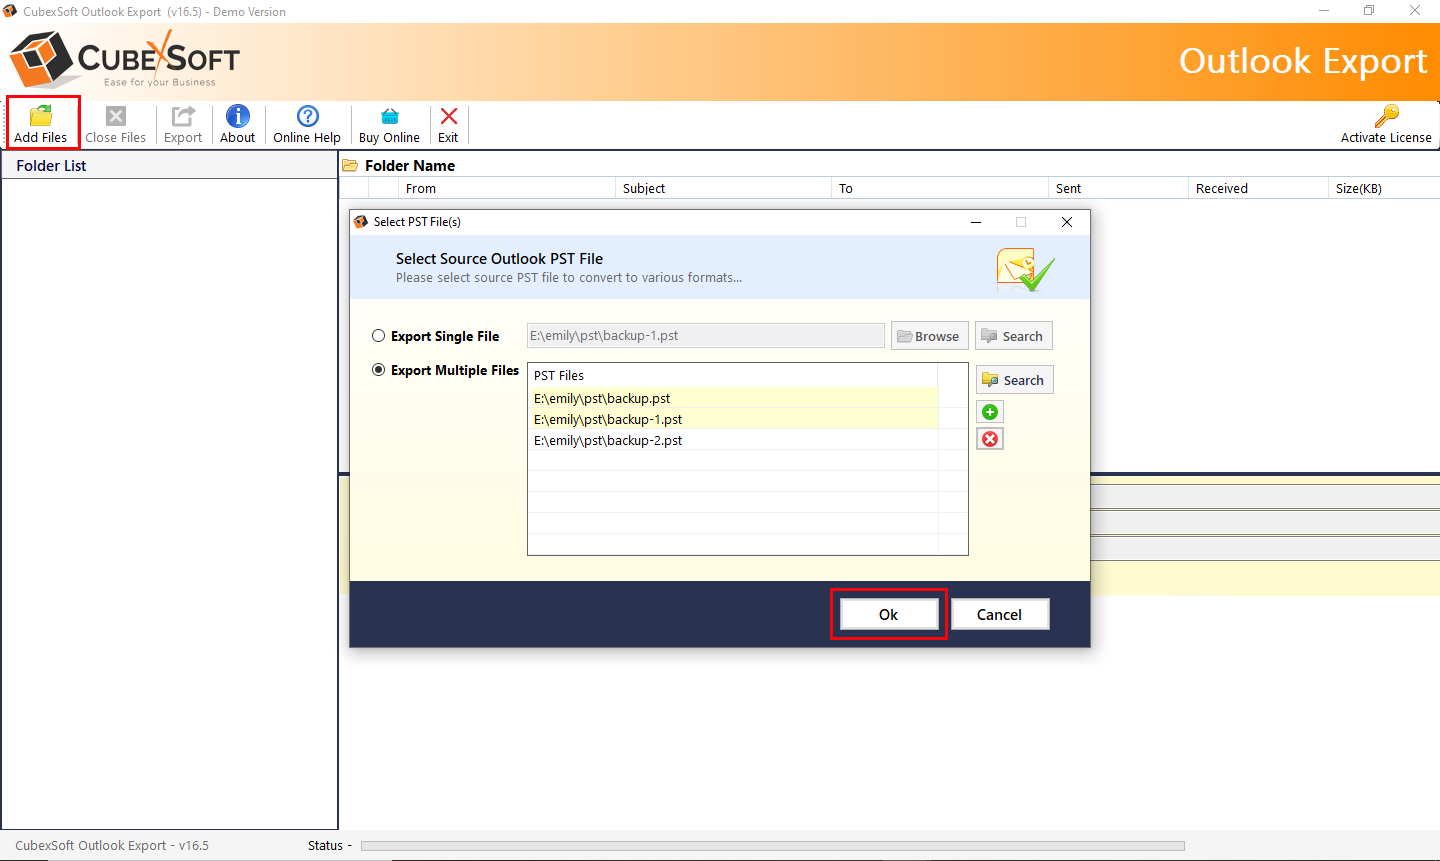Click the Select PST File(s) dialog title icon

pos(361,222)
